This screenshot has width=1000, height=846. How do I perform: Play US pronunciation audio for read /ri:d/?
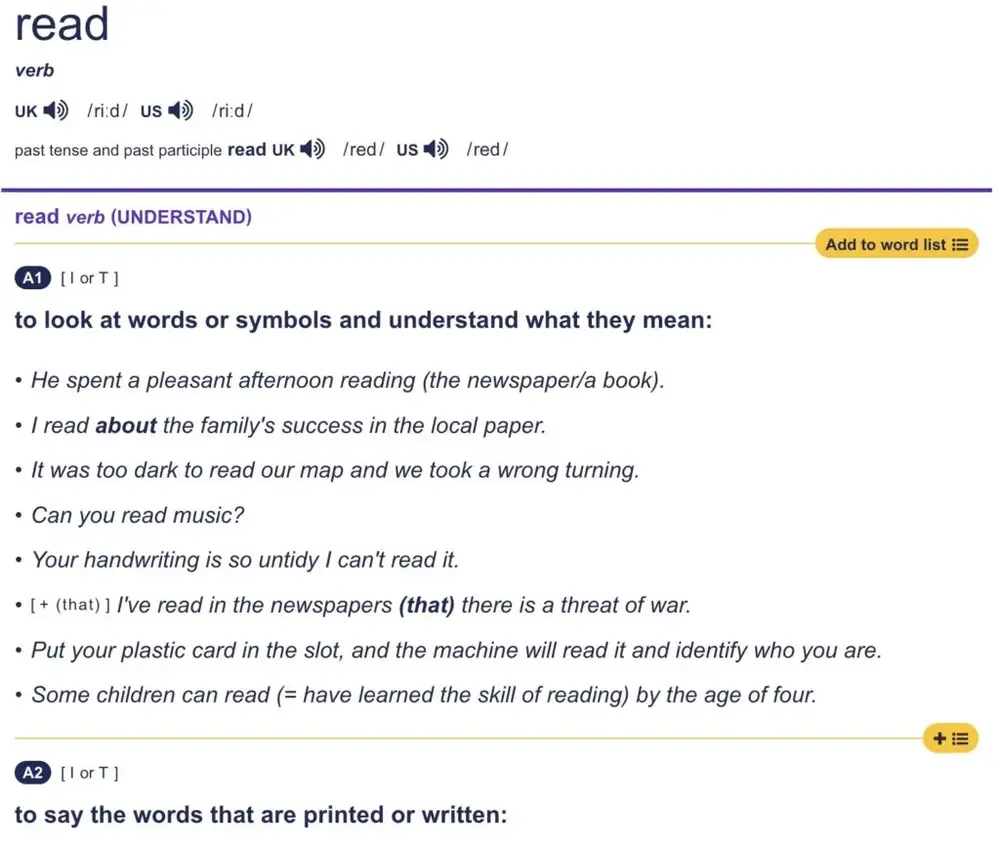pyautogui.click(x=180, y=111)
